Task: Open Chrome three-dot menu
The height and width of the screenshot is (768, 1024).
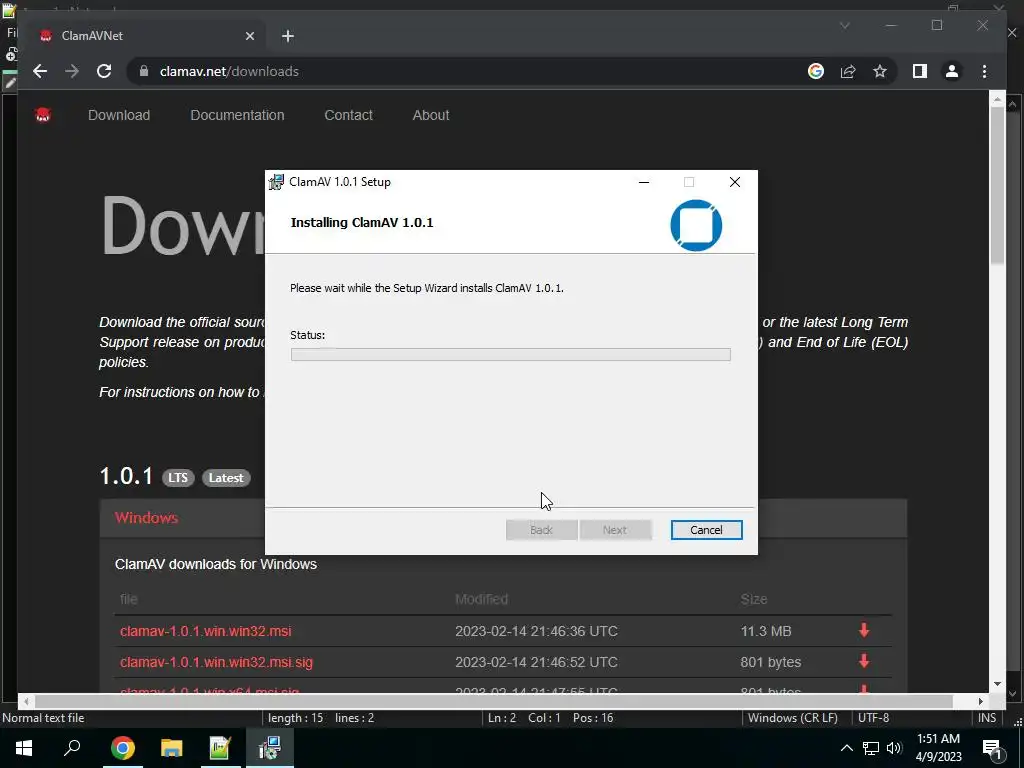Action: tap(984, 71)
